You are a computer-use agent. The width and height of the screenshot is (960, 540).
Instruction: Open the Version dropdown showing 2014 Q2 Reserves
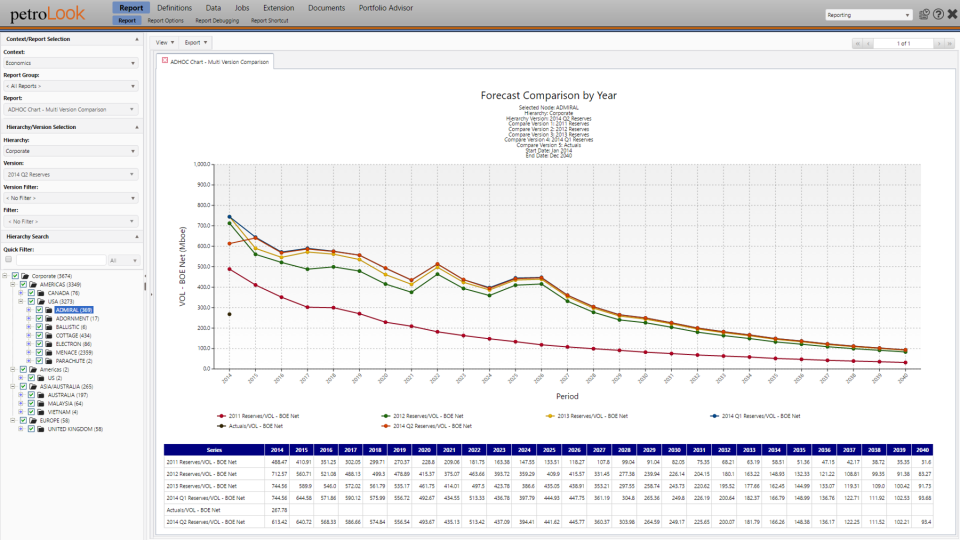pyautogui.click(x=70, y=174)
